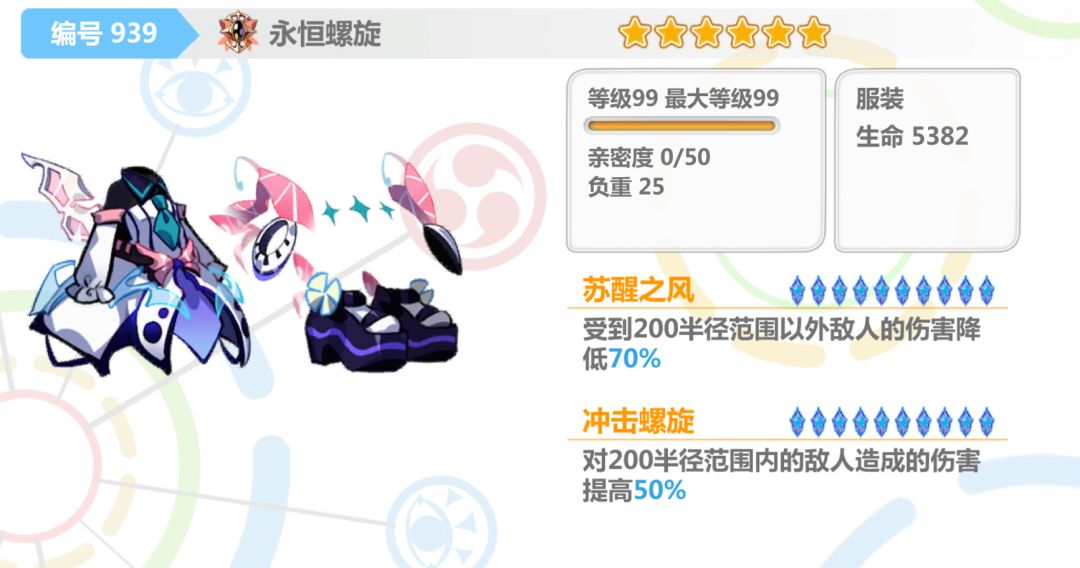1080x568 pixels.
Task: Select the purple platform shoes item
Action: click(382, 328)
